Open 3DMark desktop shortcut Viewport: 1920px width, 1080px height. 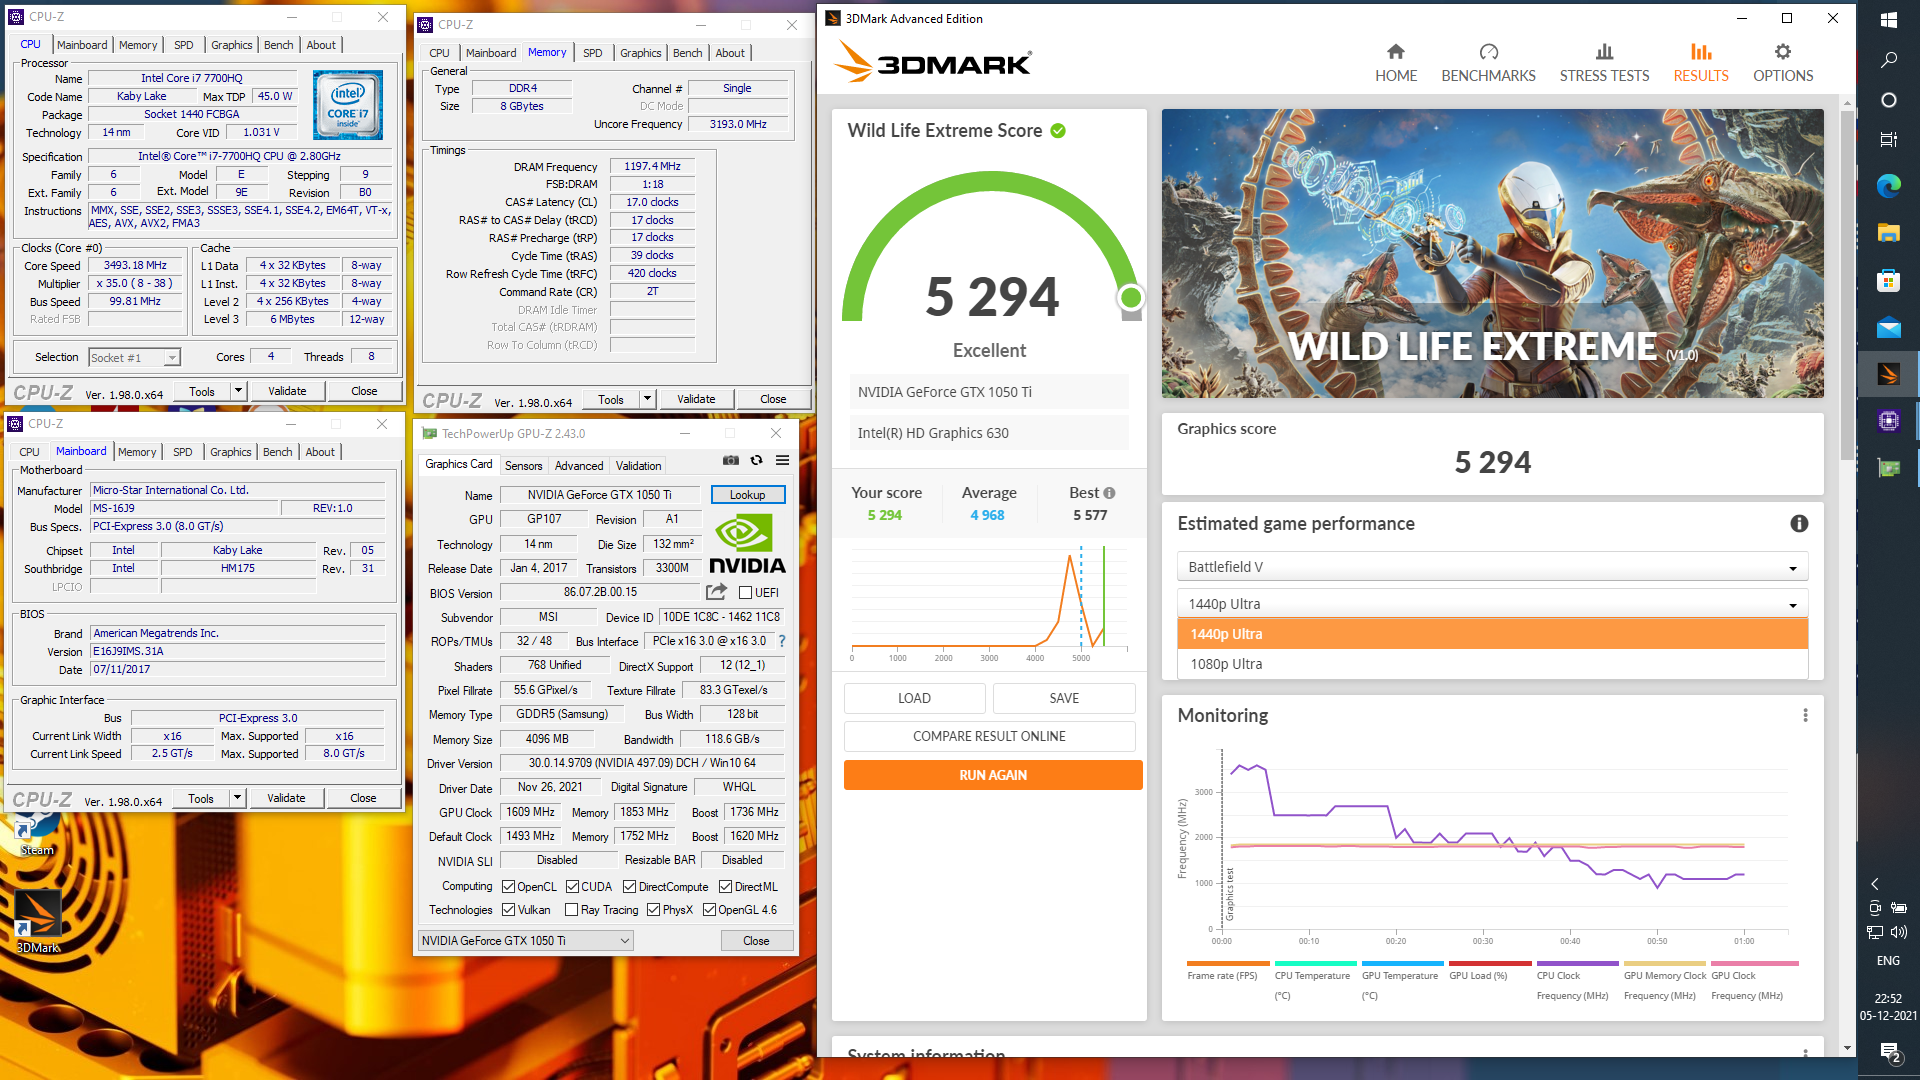tap(38, 922)
